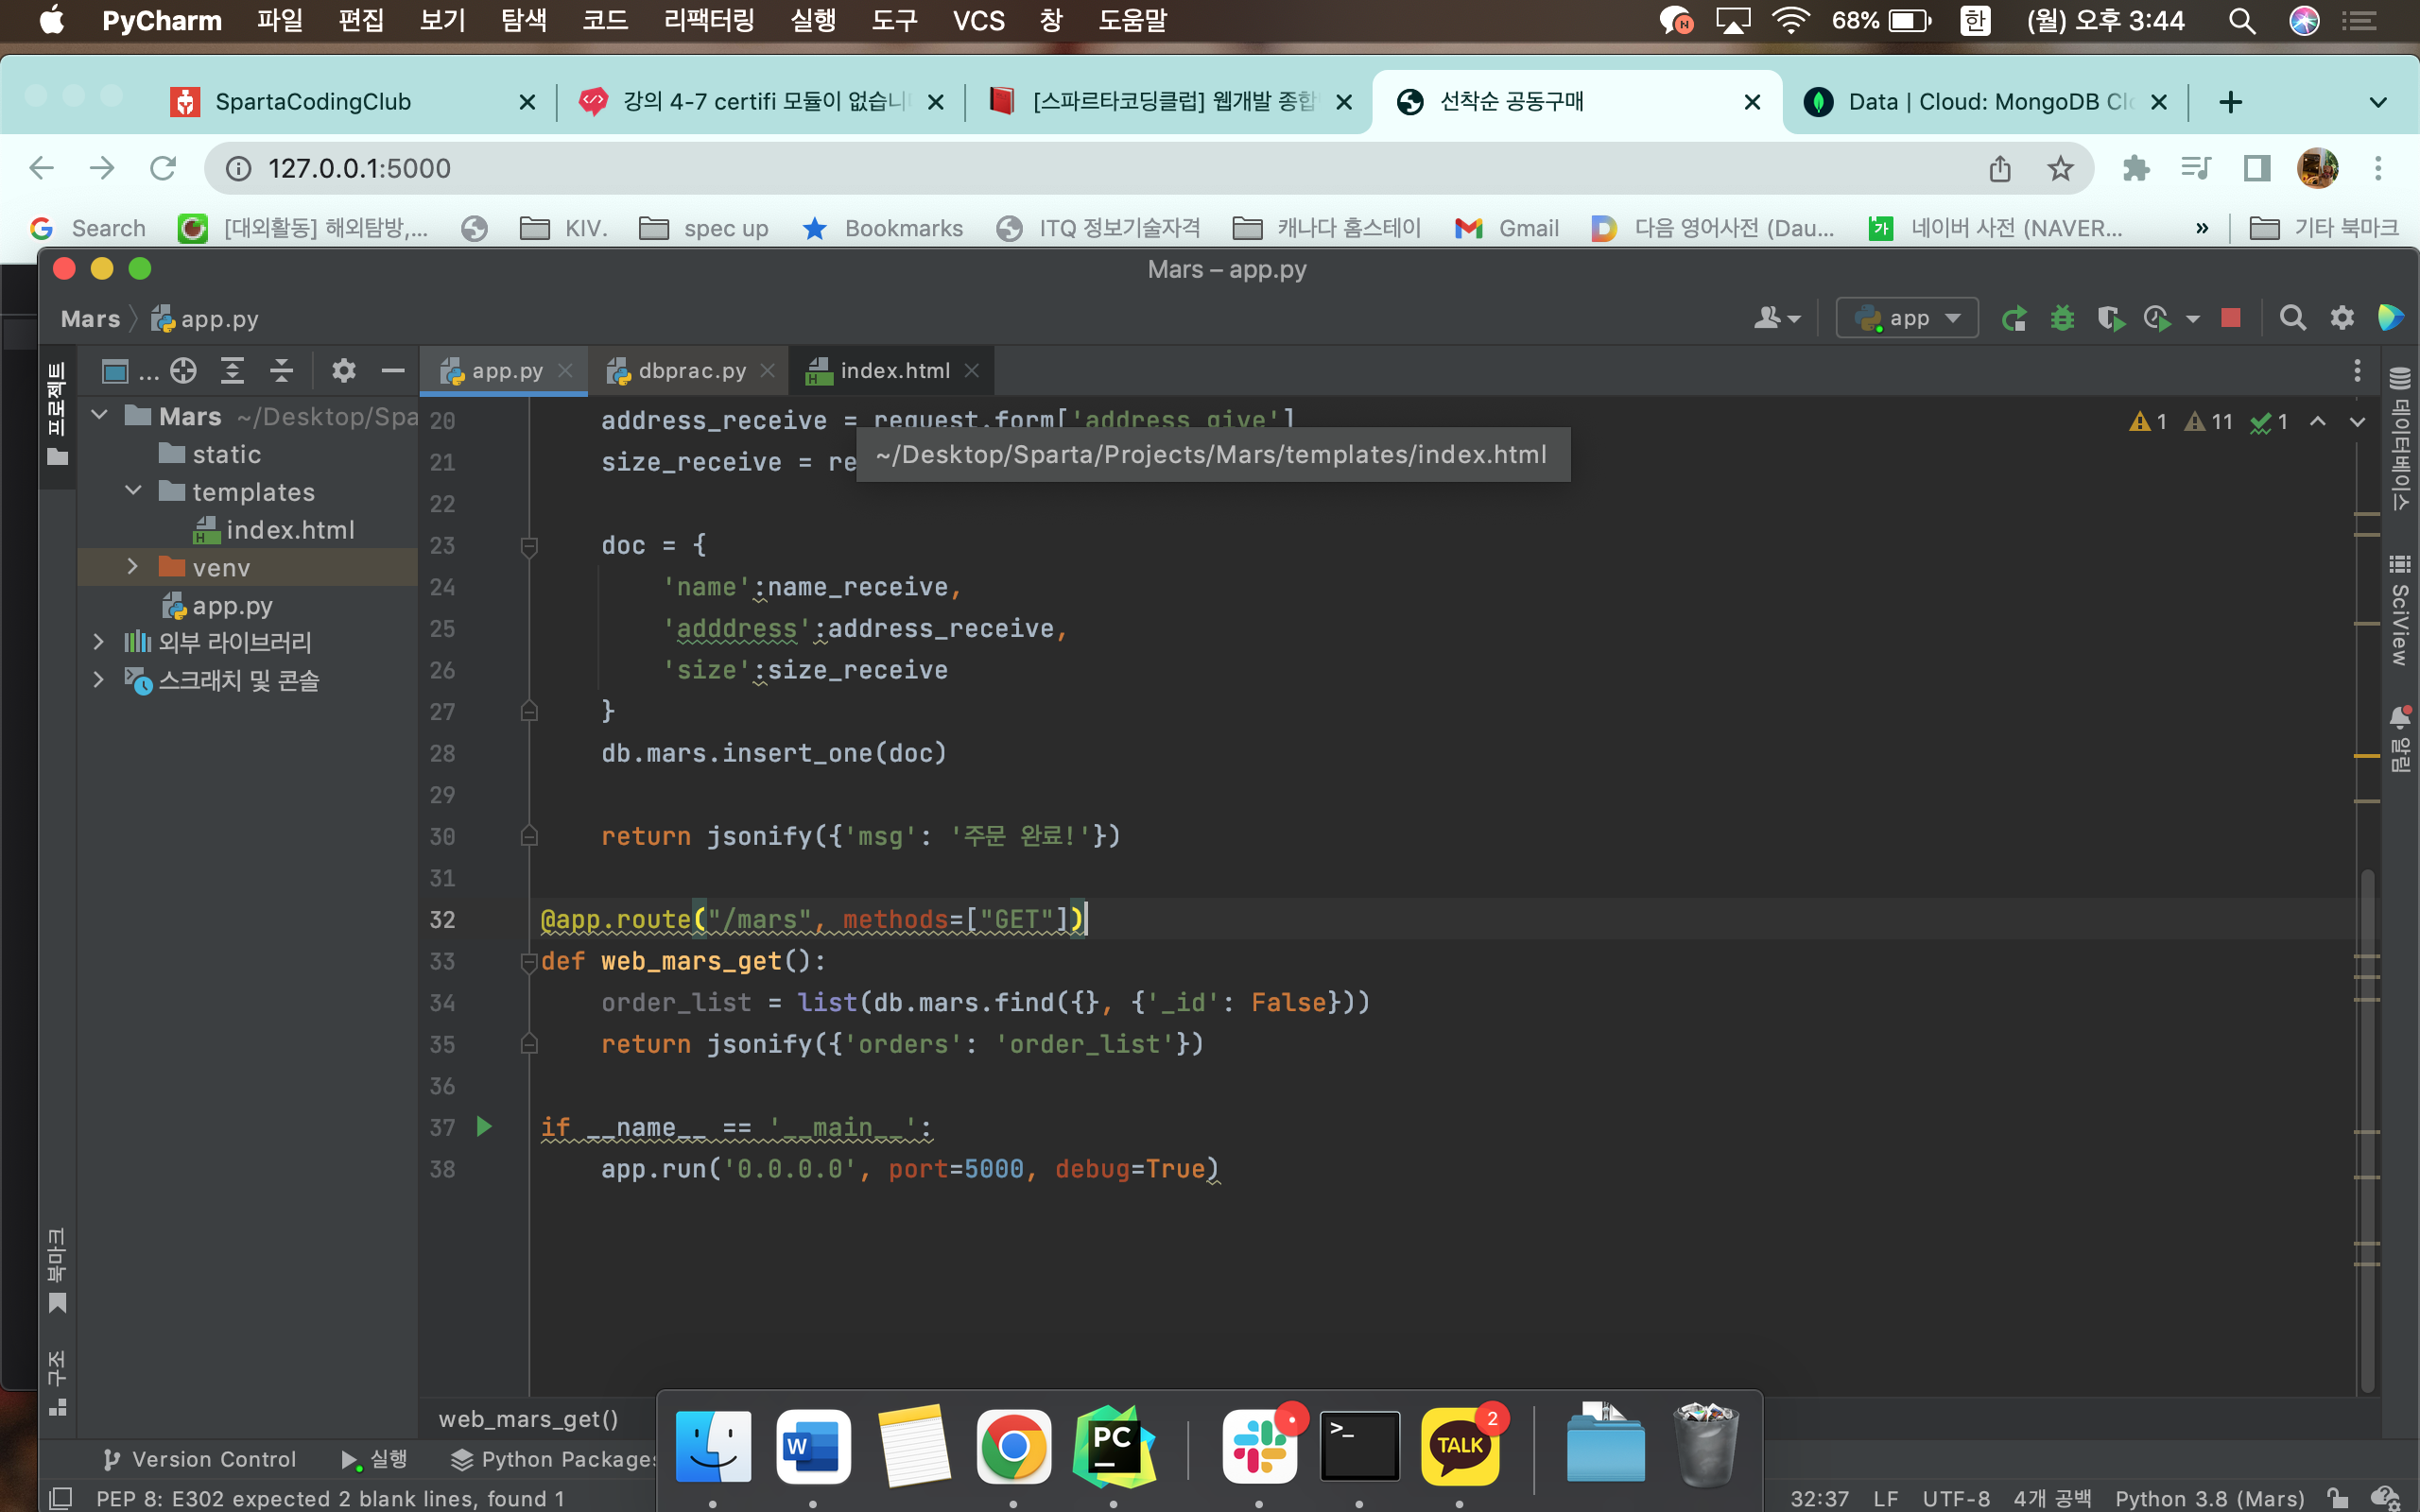Select app.py in project tree
Image resolution: width=2420 pixels, height=1512 pixels.
coord(232,605)
